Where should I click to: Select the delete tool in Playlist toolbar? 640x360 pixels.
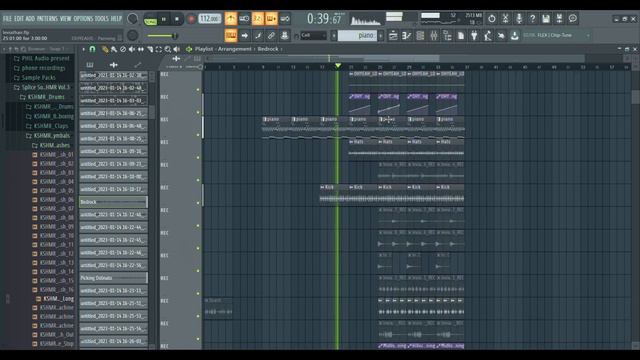[123, 49]
